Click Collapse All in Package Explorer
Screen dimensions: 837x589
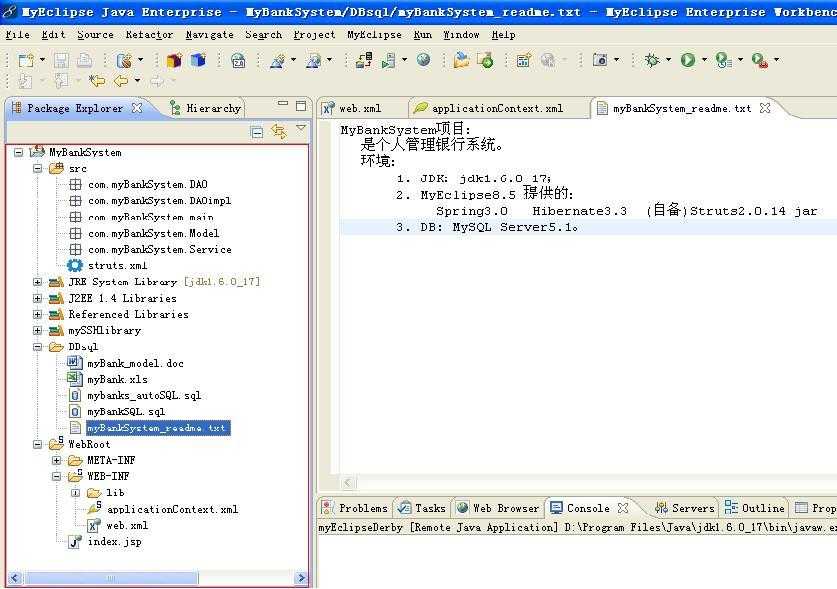point(257,131)
